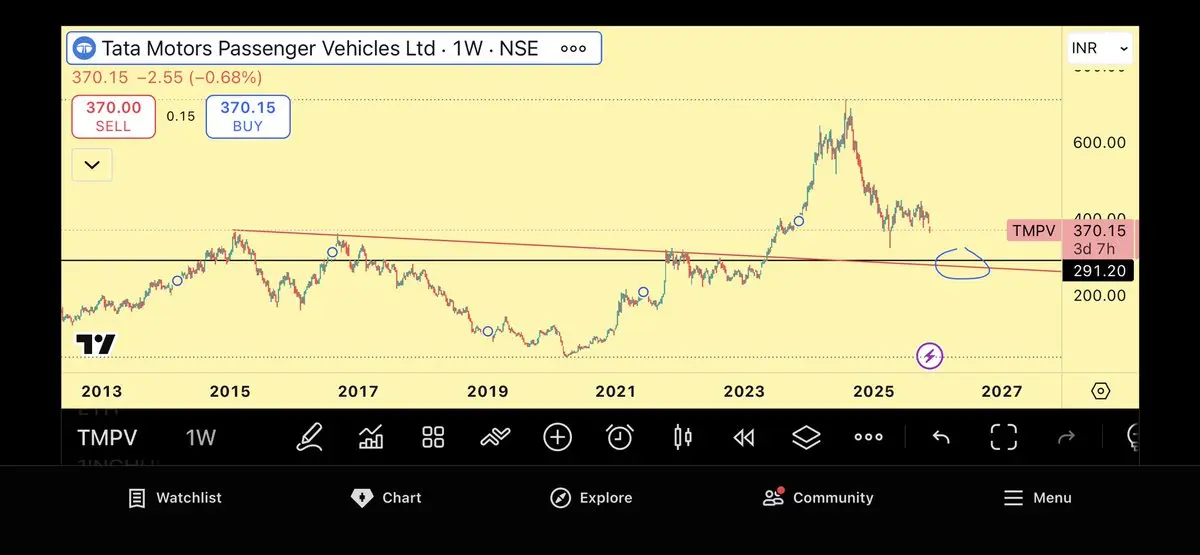1200x555 pixels.
Task: Open the chart compare lines icon
Action: (x=495, y=437)
